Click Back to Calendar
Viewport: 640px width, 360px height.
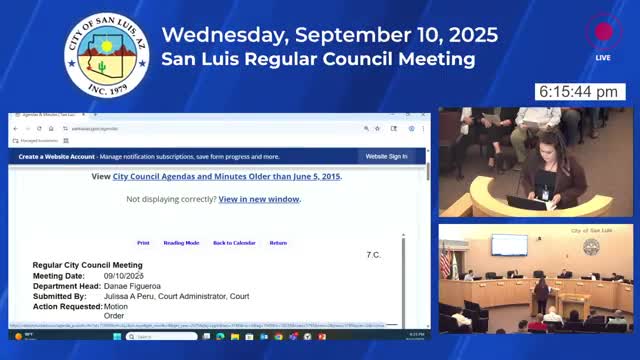pyautogui.click(x=234, y=243)
